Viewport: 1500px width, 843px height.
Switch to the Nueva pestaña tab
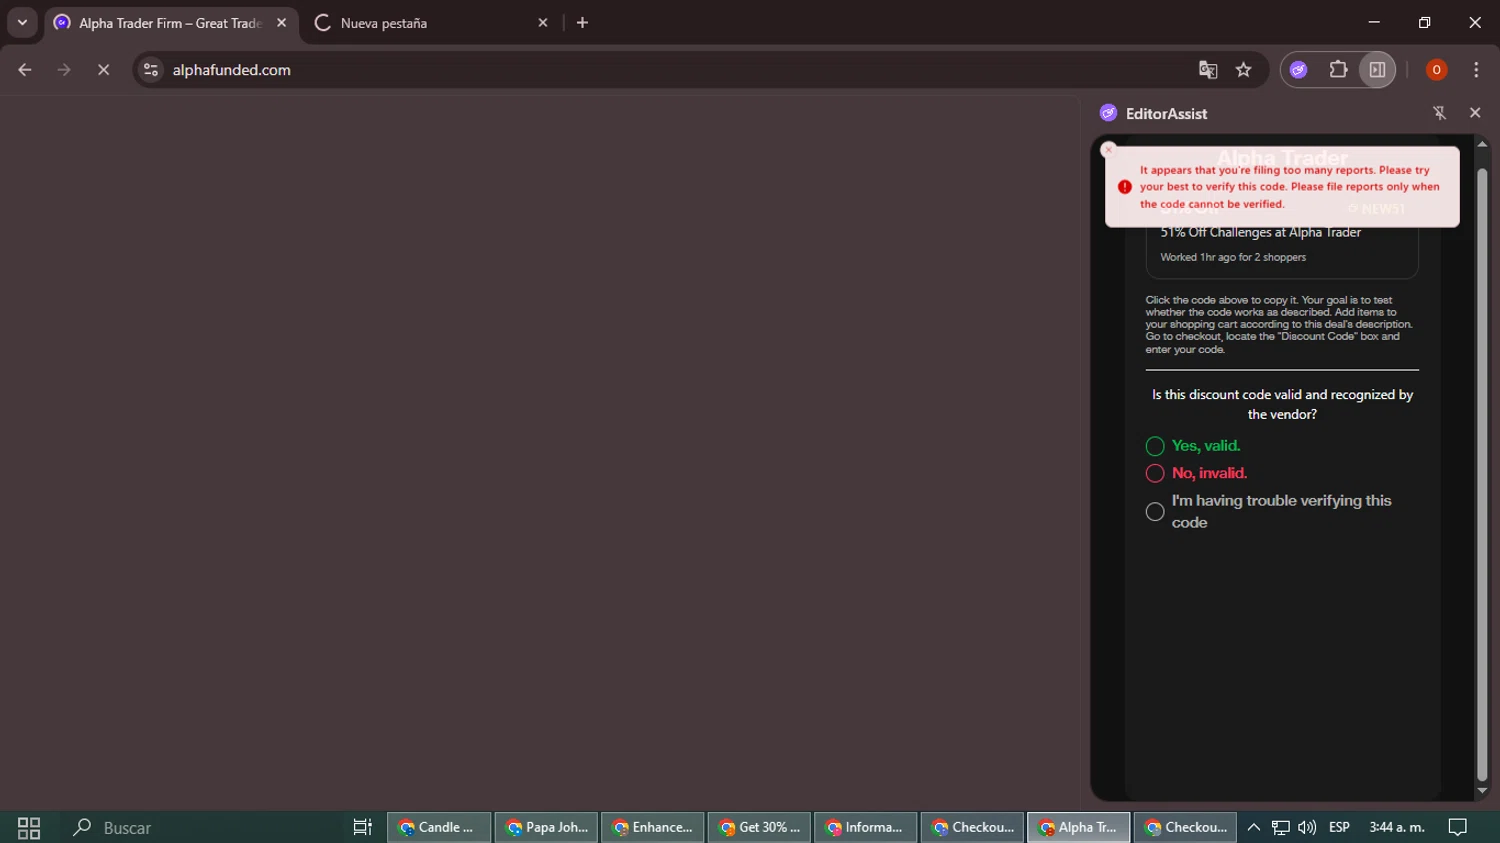[x=430, y=23]
